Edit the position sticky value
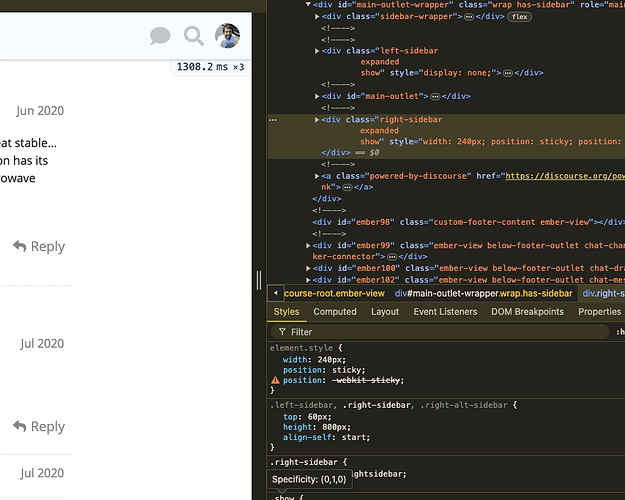Image resolution: width=625 pixels, height=500 pixels. [x=347, y=370]
